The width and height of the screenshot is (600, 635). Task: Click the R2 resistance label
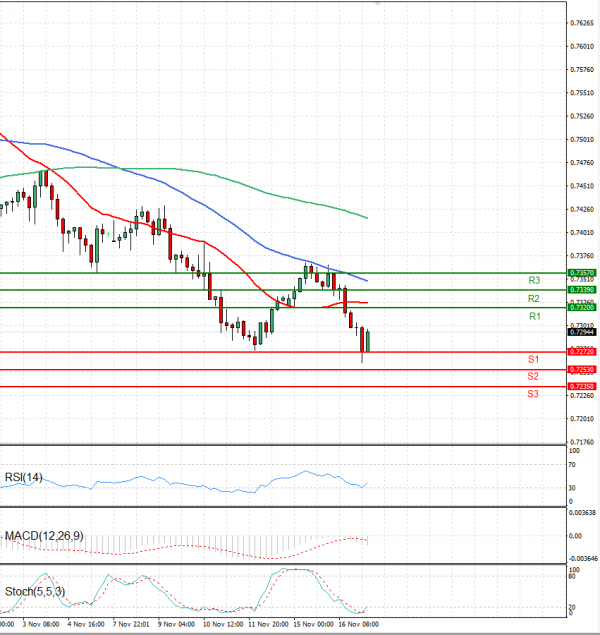pos(534,299)
